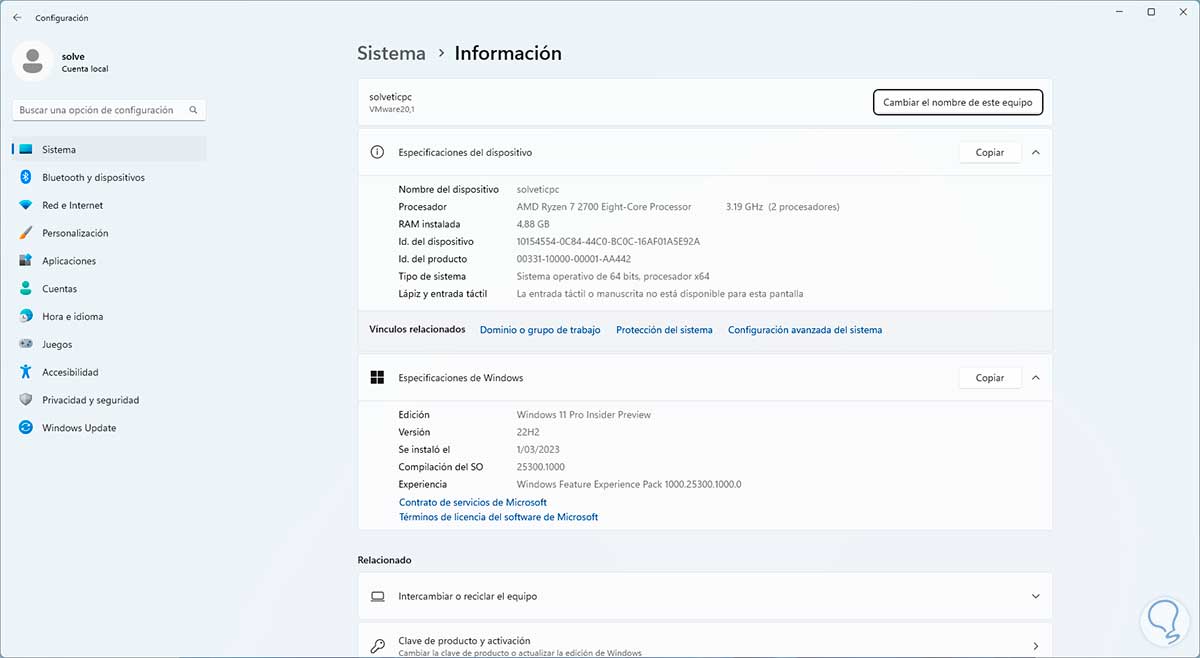The image size is (1200, 658).
Task: Select the 3.19 GHz processor speed
Action: click(x=745, y=207)
